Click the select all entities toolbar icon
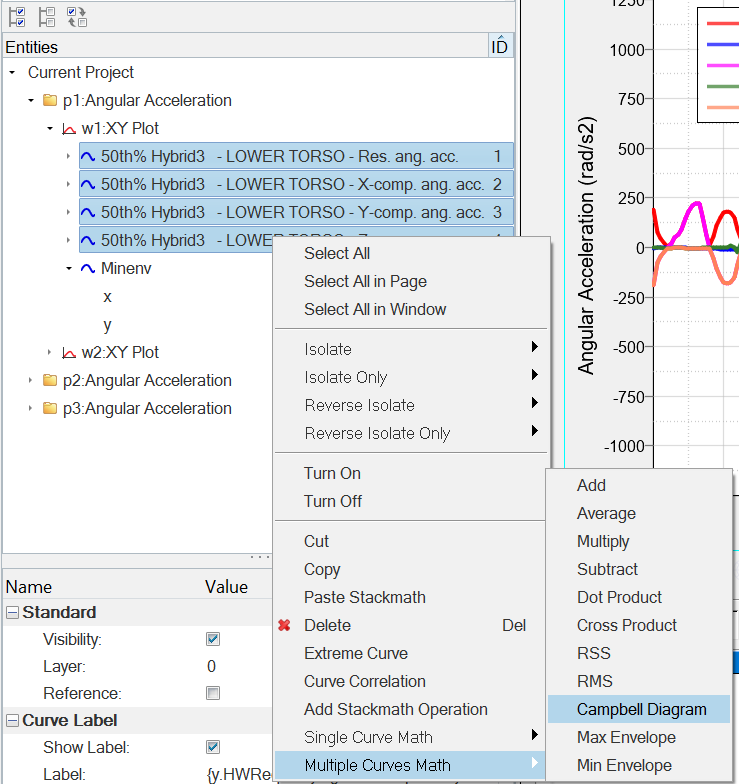 [x=16, y=16]
